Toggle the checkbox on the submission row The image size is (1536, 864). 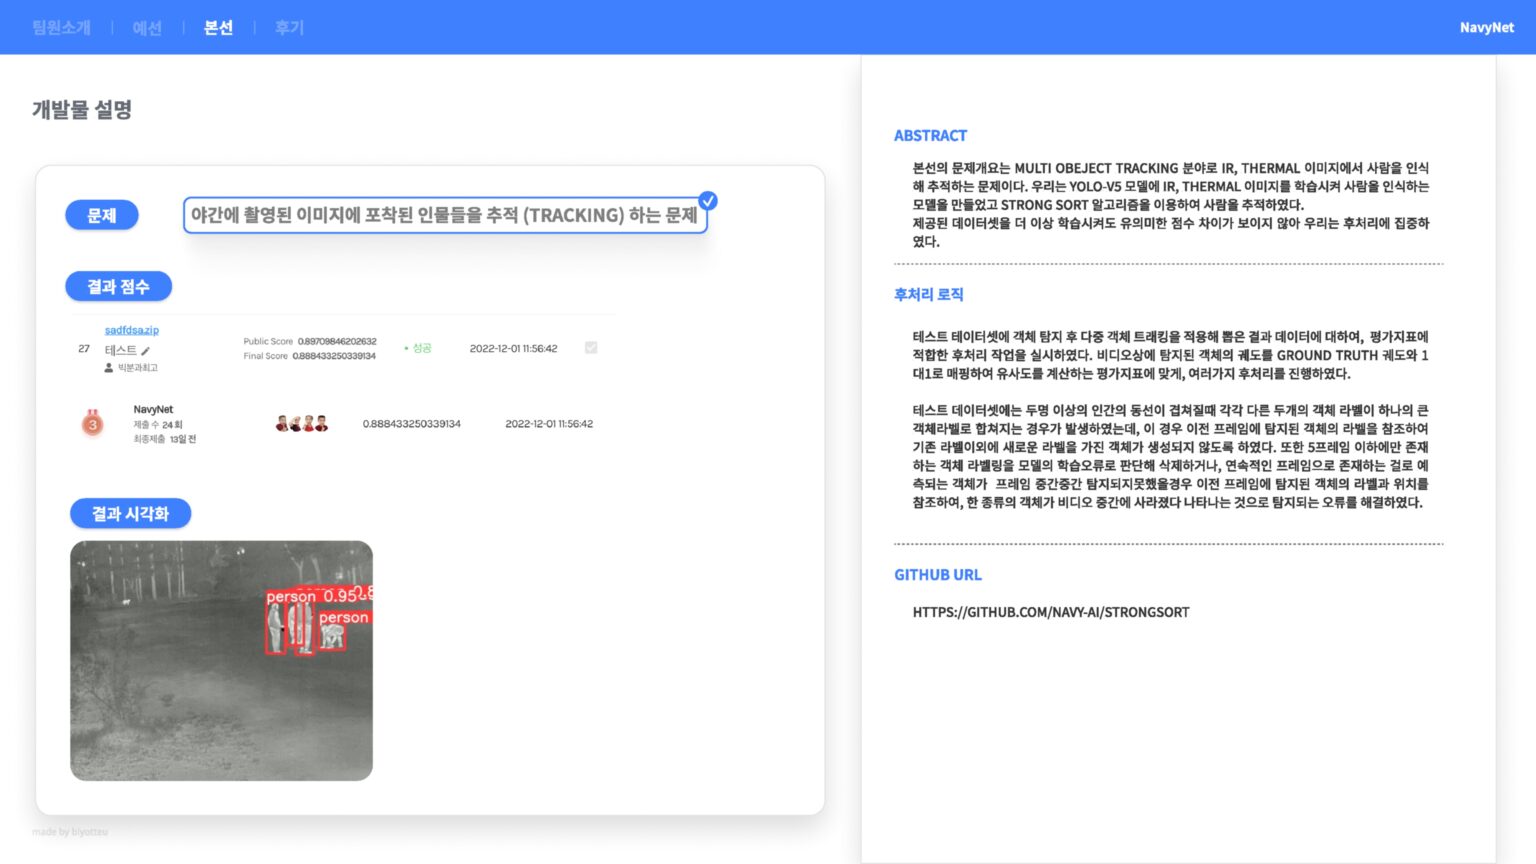[x=591, y=348]
